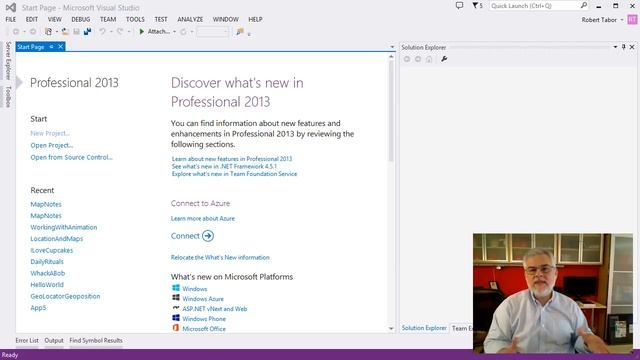Open the Attach button dropdown arrow
640x360 pixels.
(174, 31)
